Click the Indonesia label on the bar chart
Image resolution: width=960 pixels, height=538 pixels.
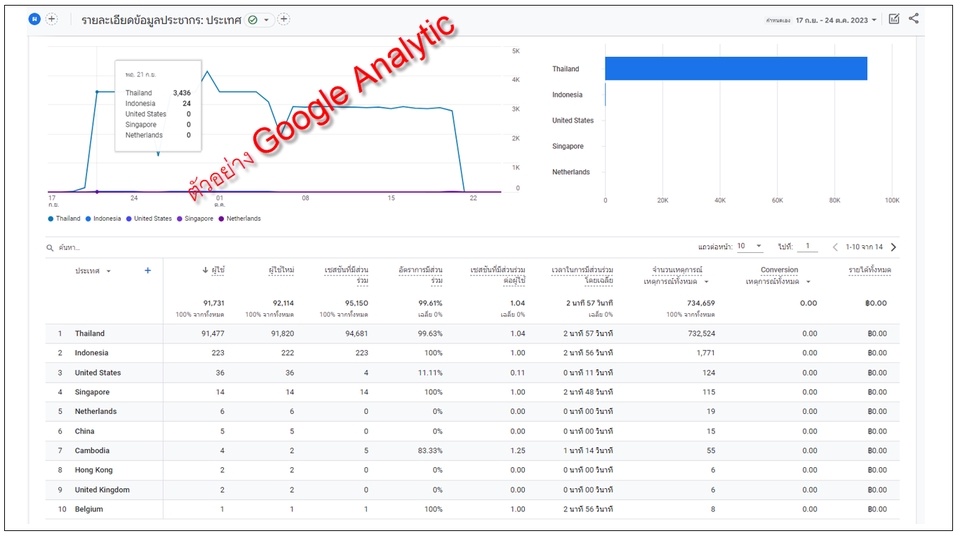click(567, 95)
